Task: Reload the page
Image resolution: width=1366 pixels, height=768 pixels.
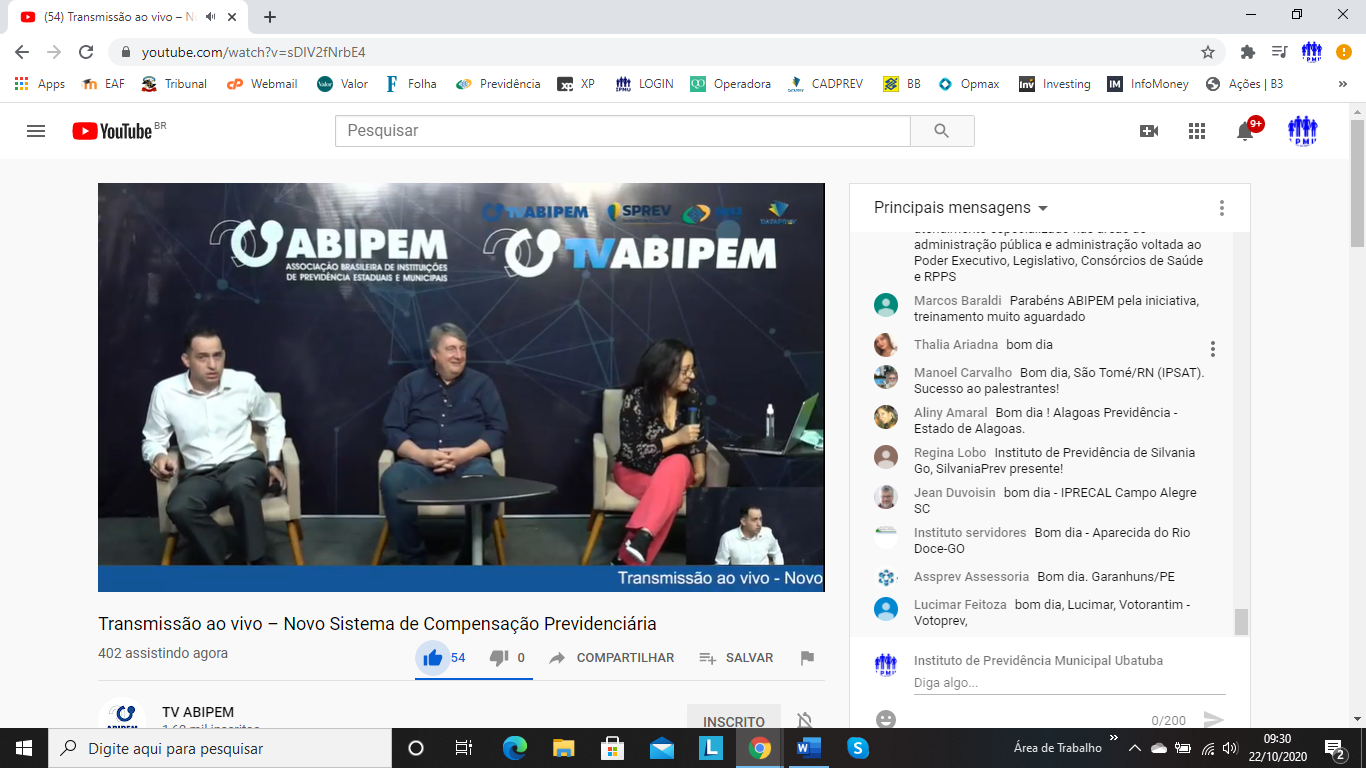Action: tap(86, 52)
